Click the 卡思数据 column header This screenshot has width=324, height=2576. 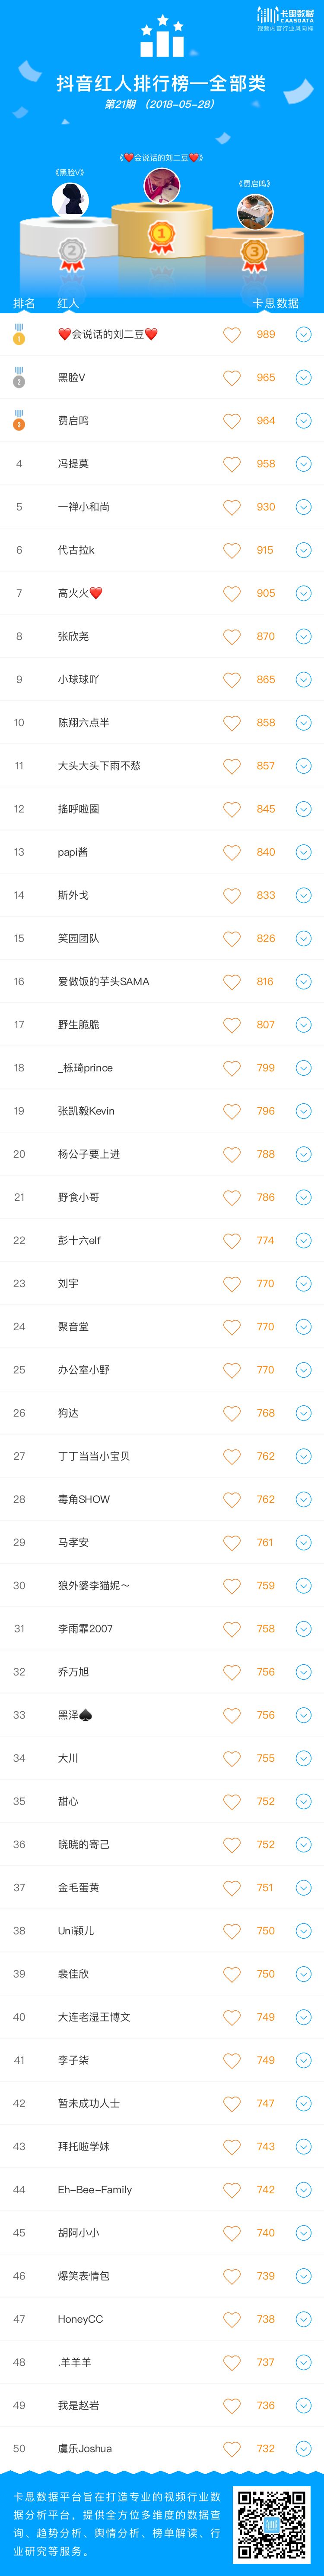point(275,303)
